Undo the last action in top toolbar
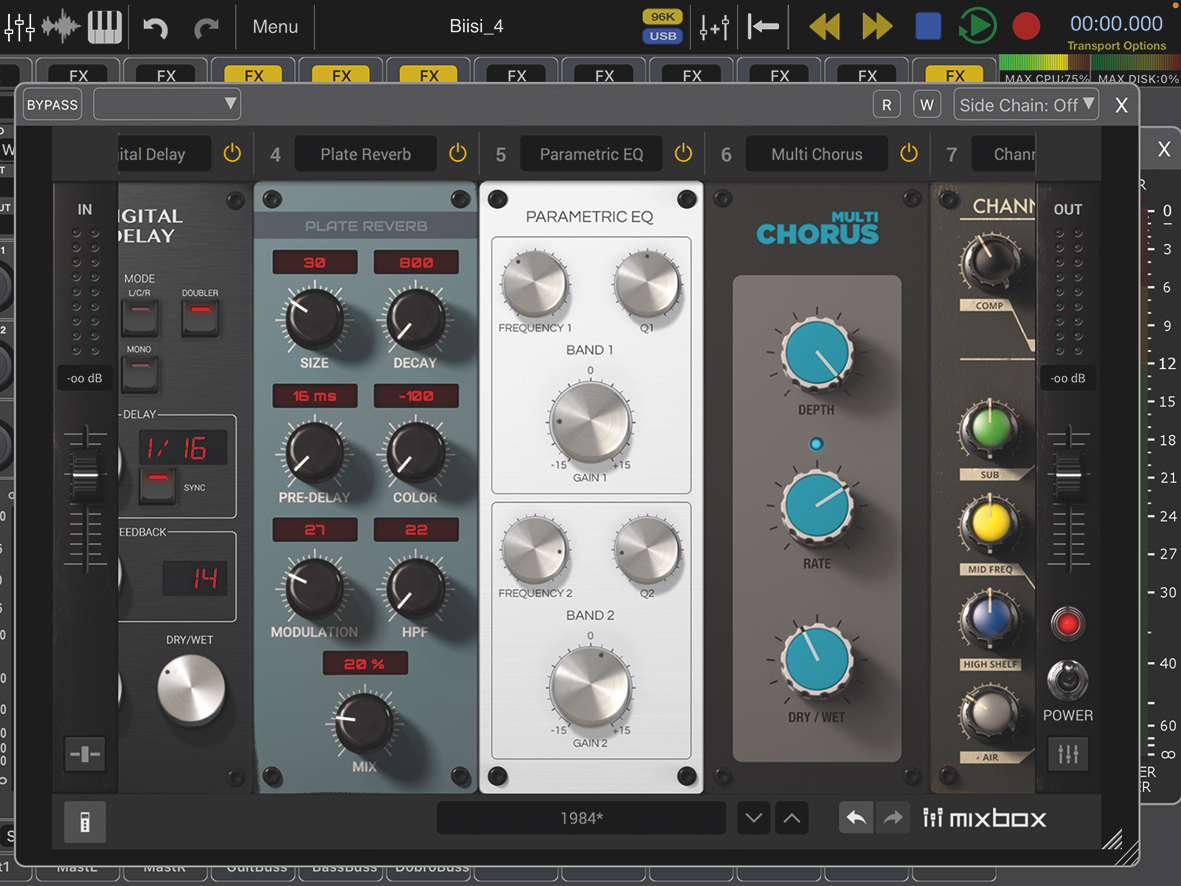The width and height of the screenshot is (1181, 886). [155, 28]
